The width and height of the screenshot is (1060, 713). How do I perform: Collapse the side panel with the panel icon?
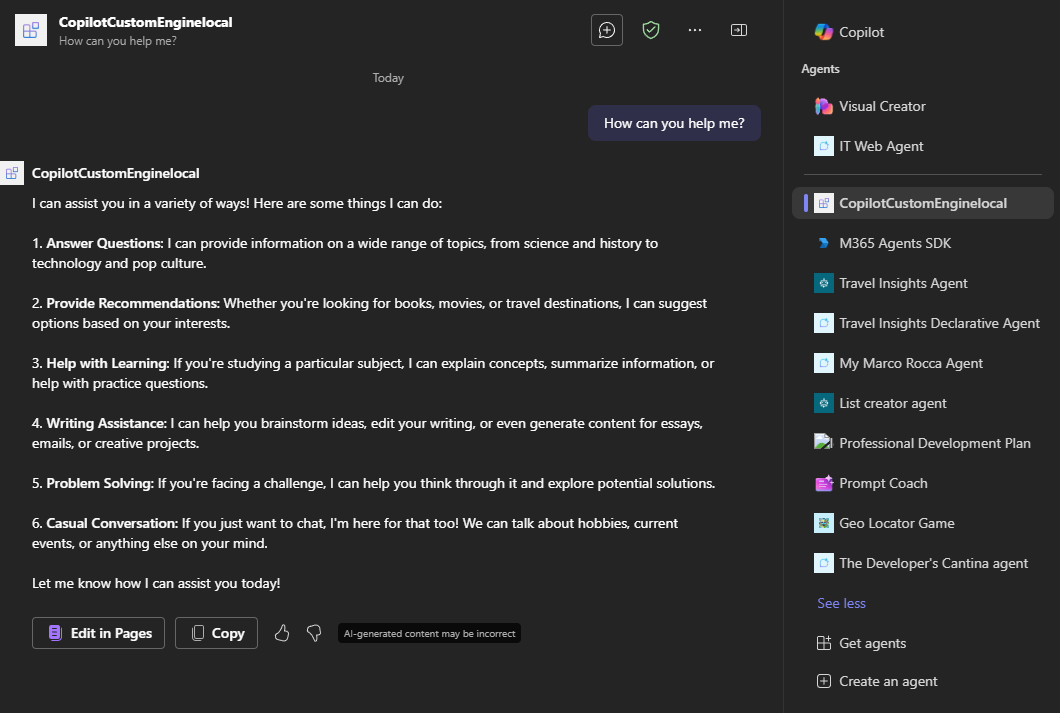739,30
